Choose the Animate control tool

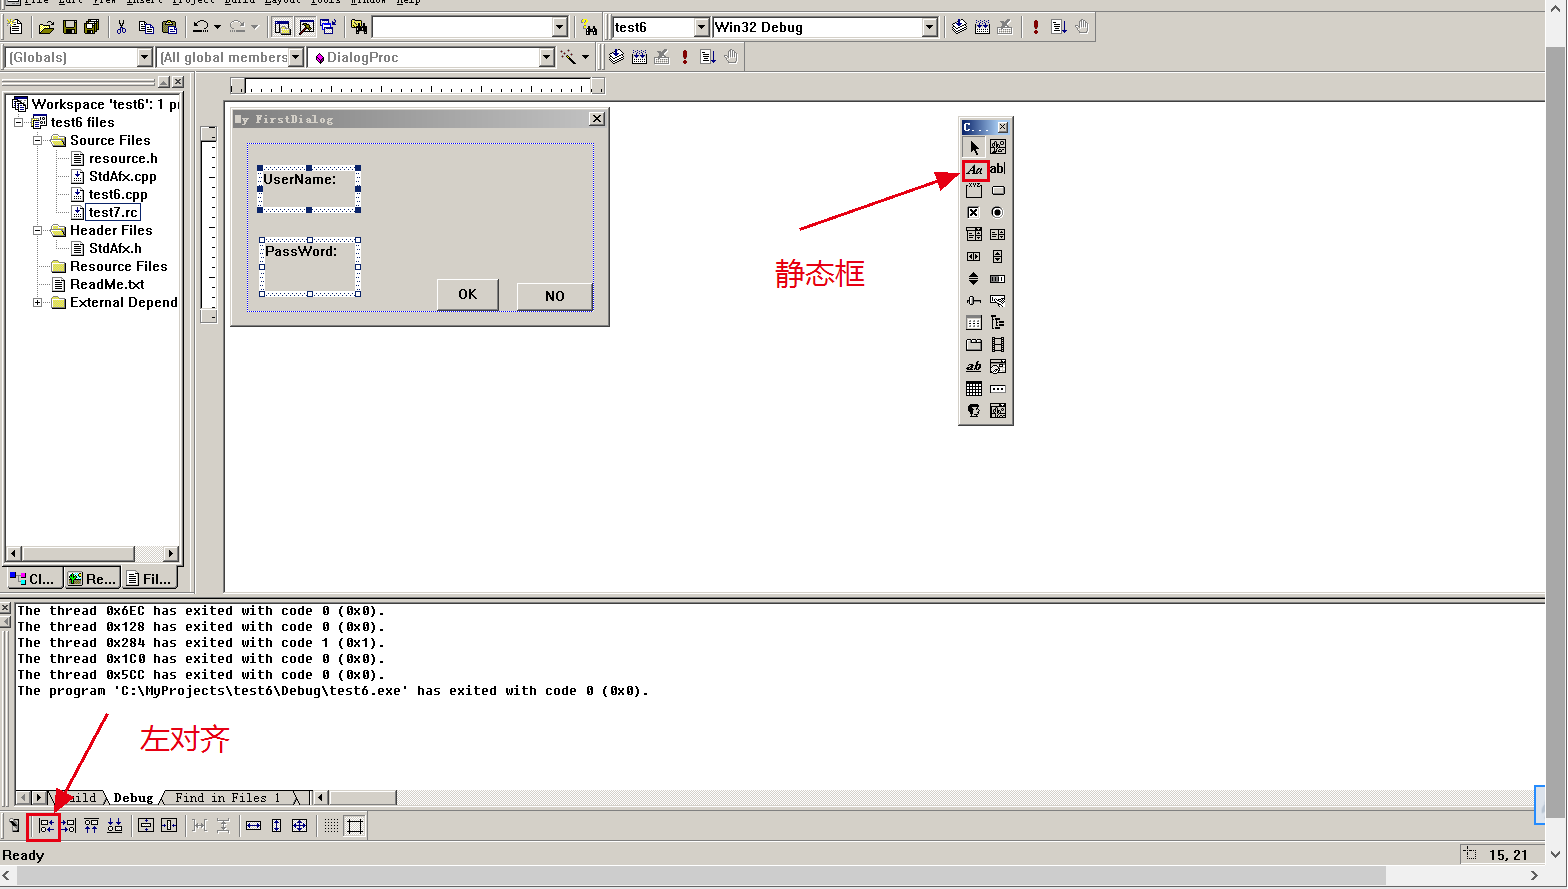(998, 344)
